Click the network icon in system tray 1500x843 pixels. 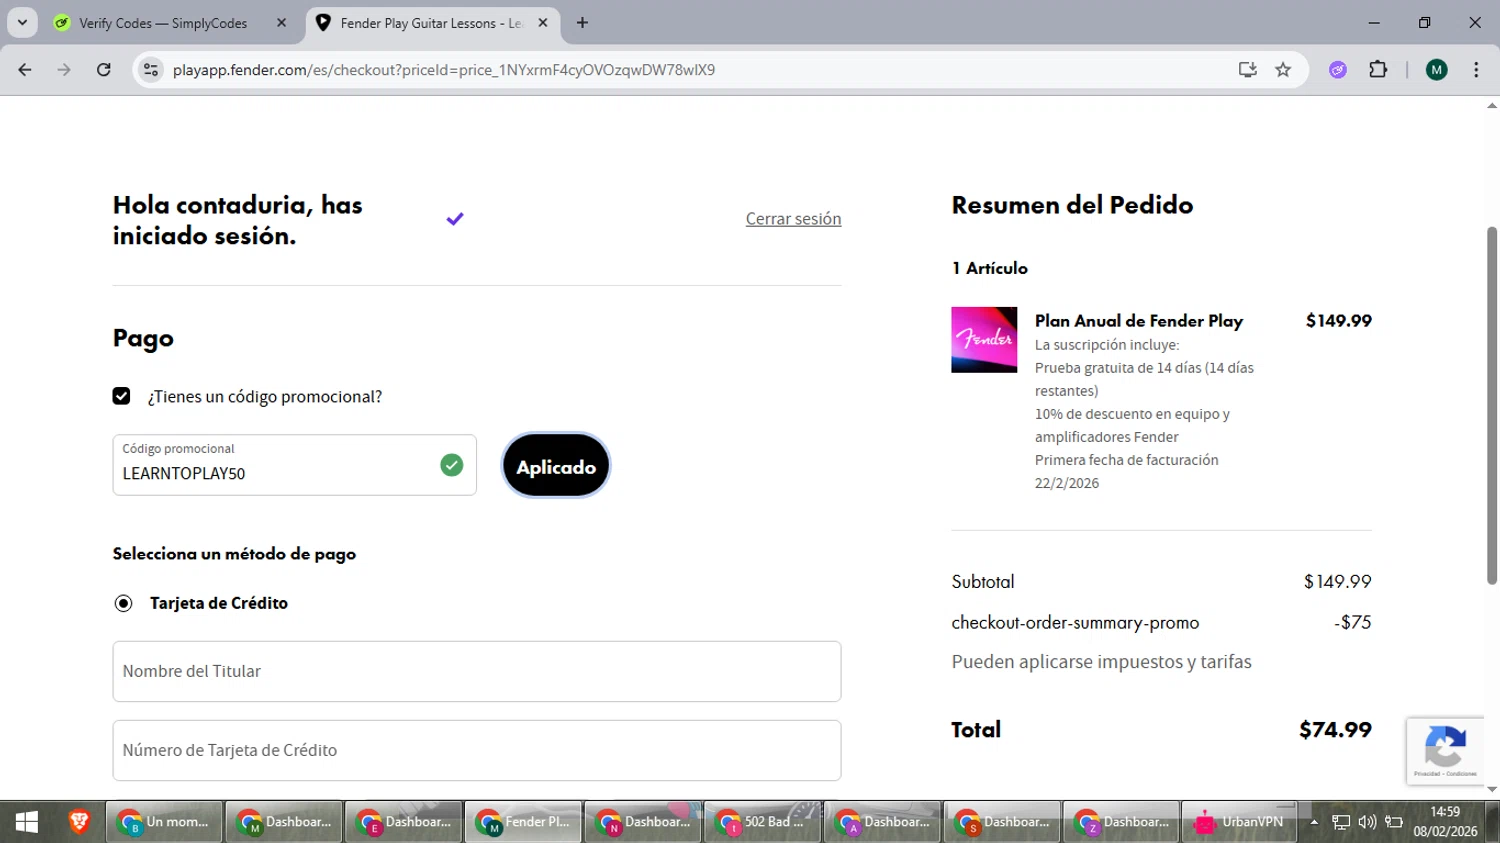pos(1341,822)
